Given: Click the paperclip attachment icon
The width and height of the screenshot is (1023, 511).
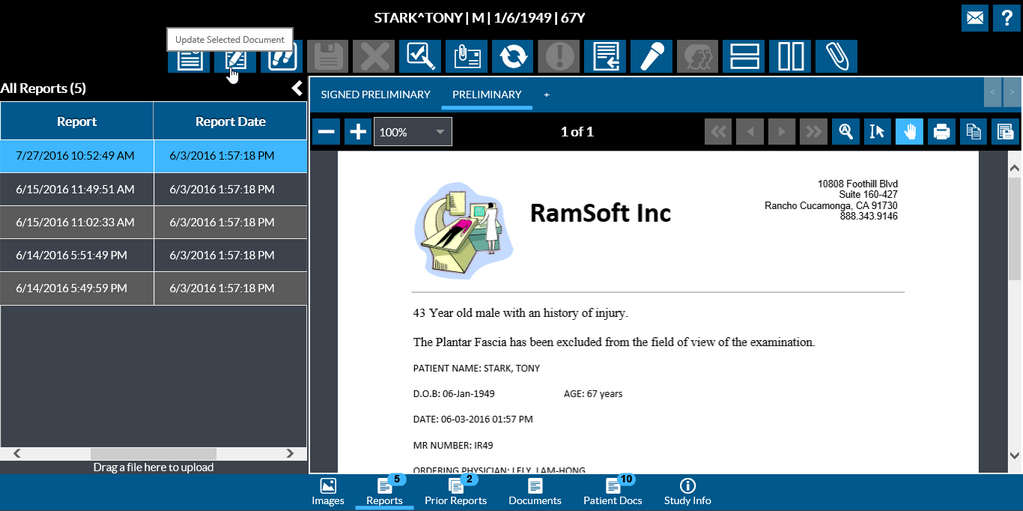Looking at the screenshot, I should pos(835,57).
